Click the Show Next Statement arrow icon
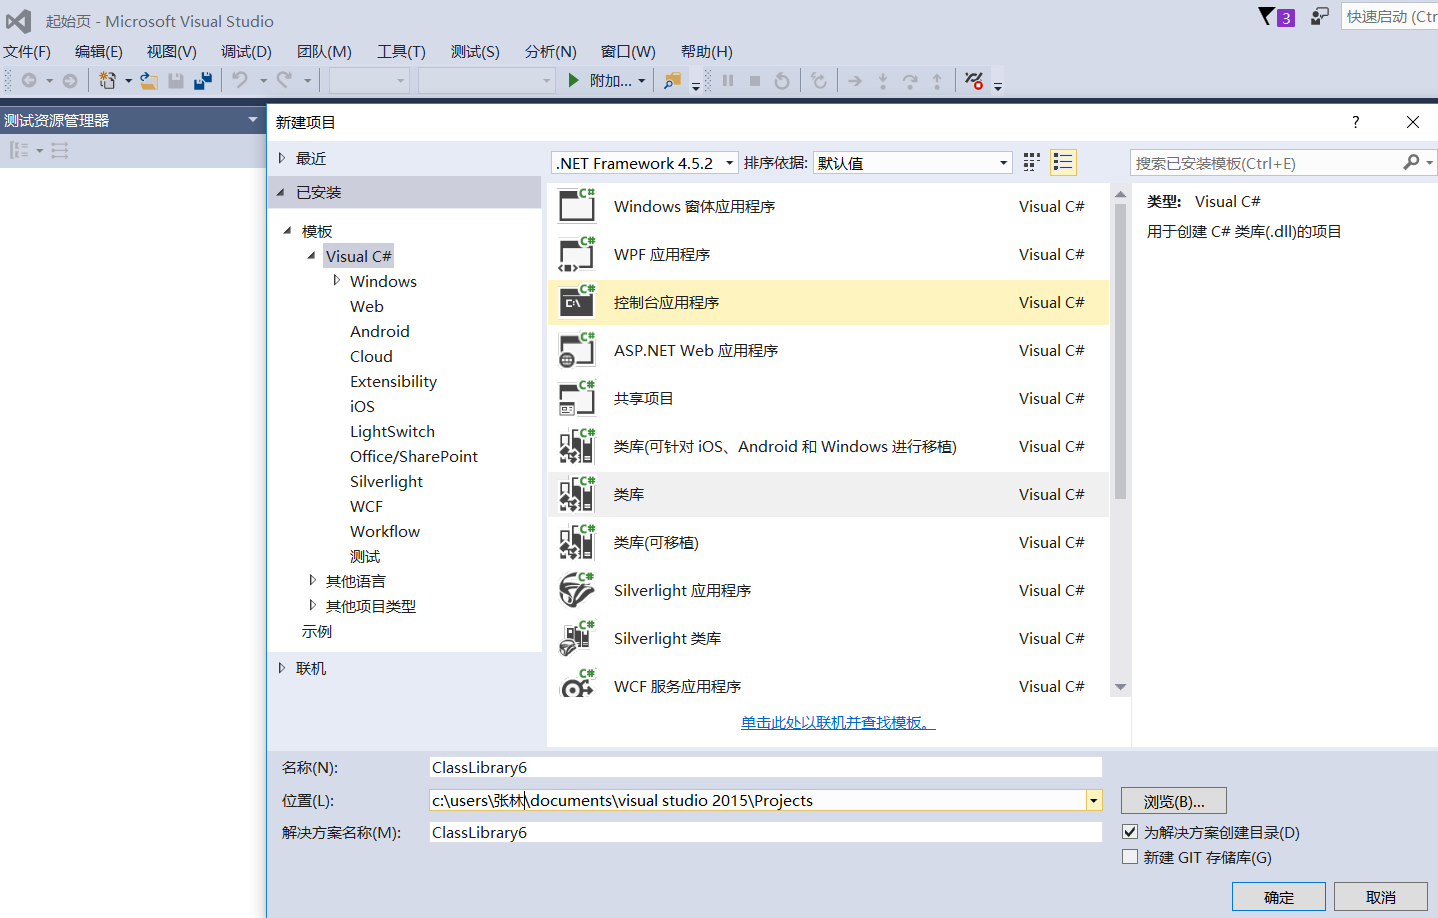The height and width of the screenshot is (918, 1438). pos(855,81)
